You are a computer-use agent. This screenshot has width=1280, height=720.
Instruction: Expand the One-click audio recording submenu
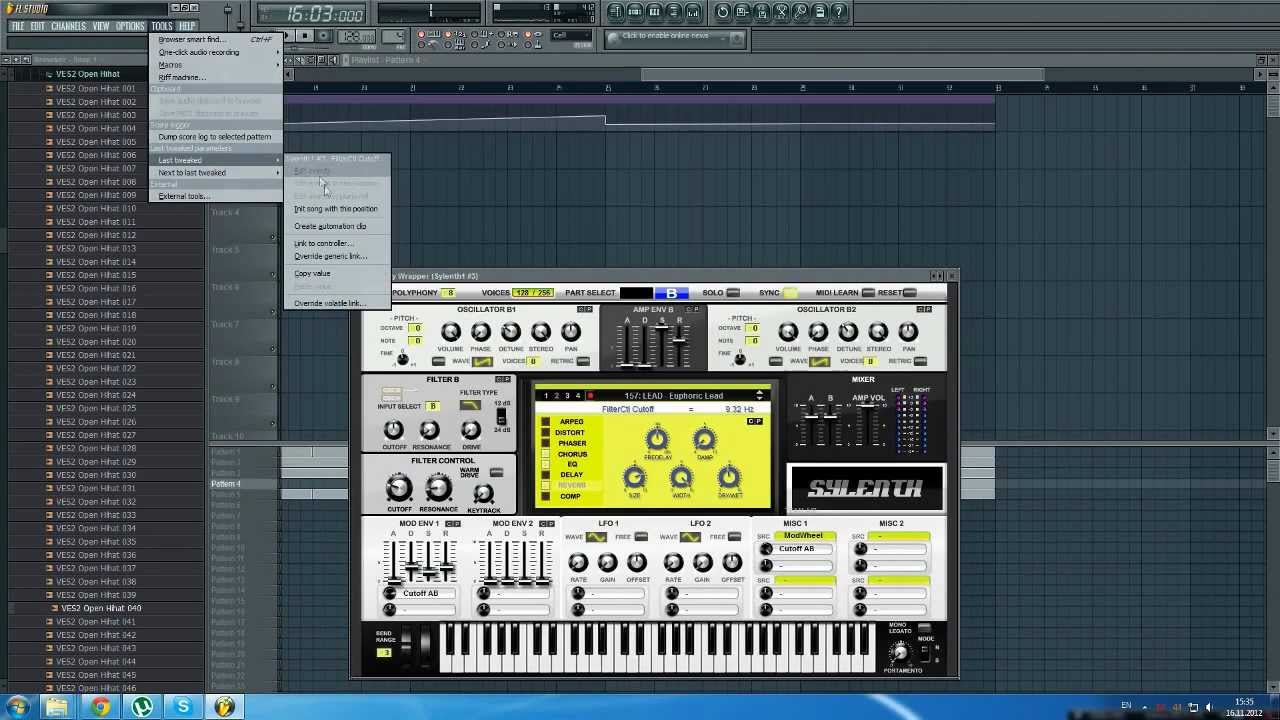click(217, 52)
